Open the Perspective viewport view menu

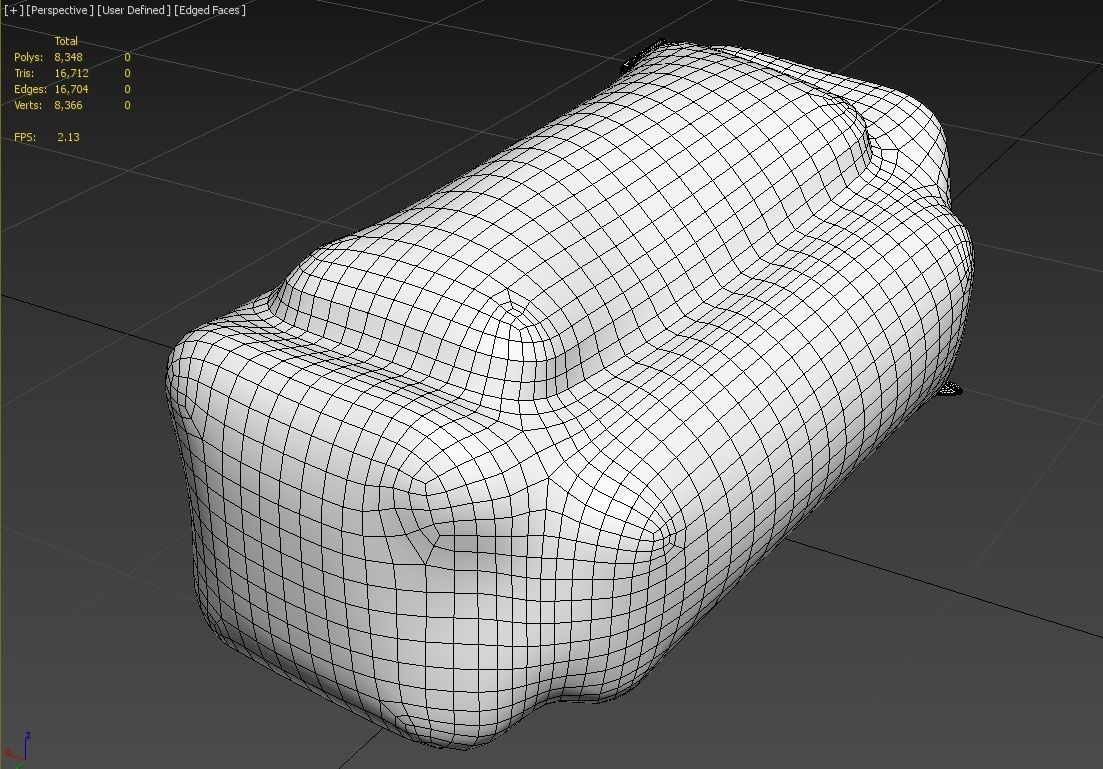[59, 11]
